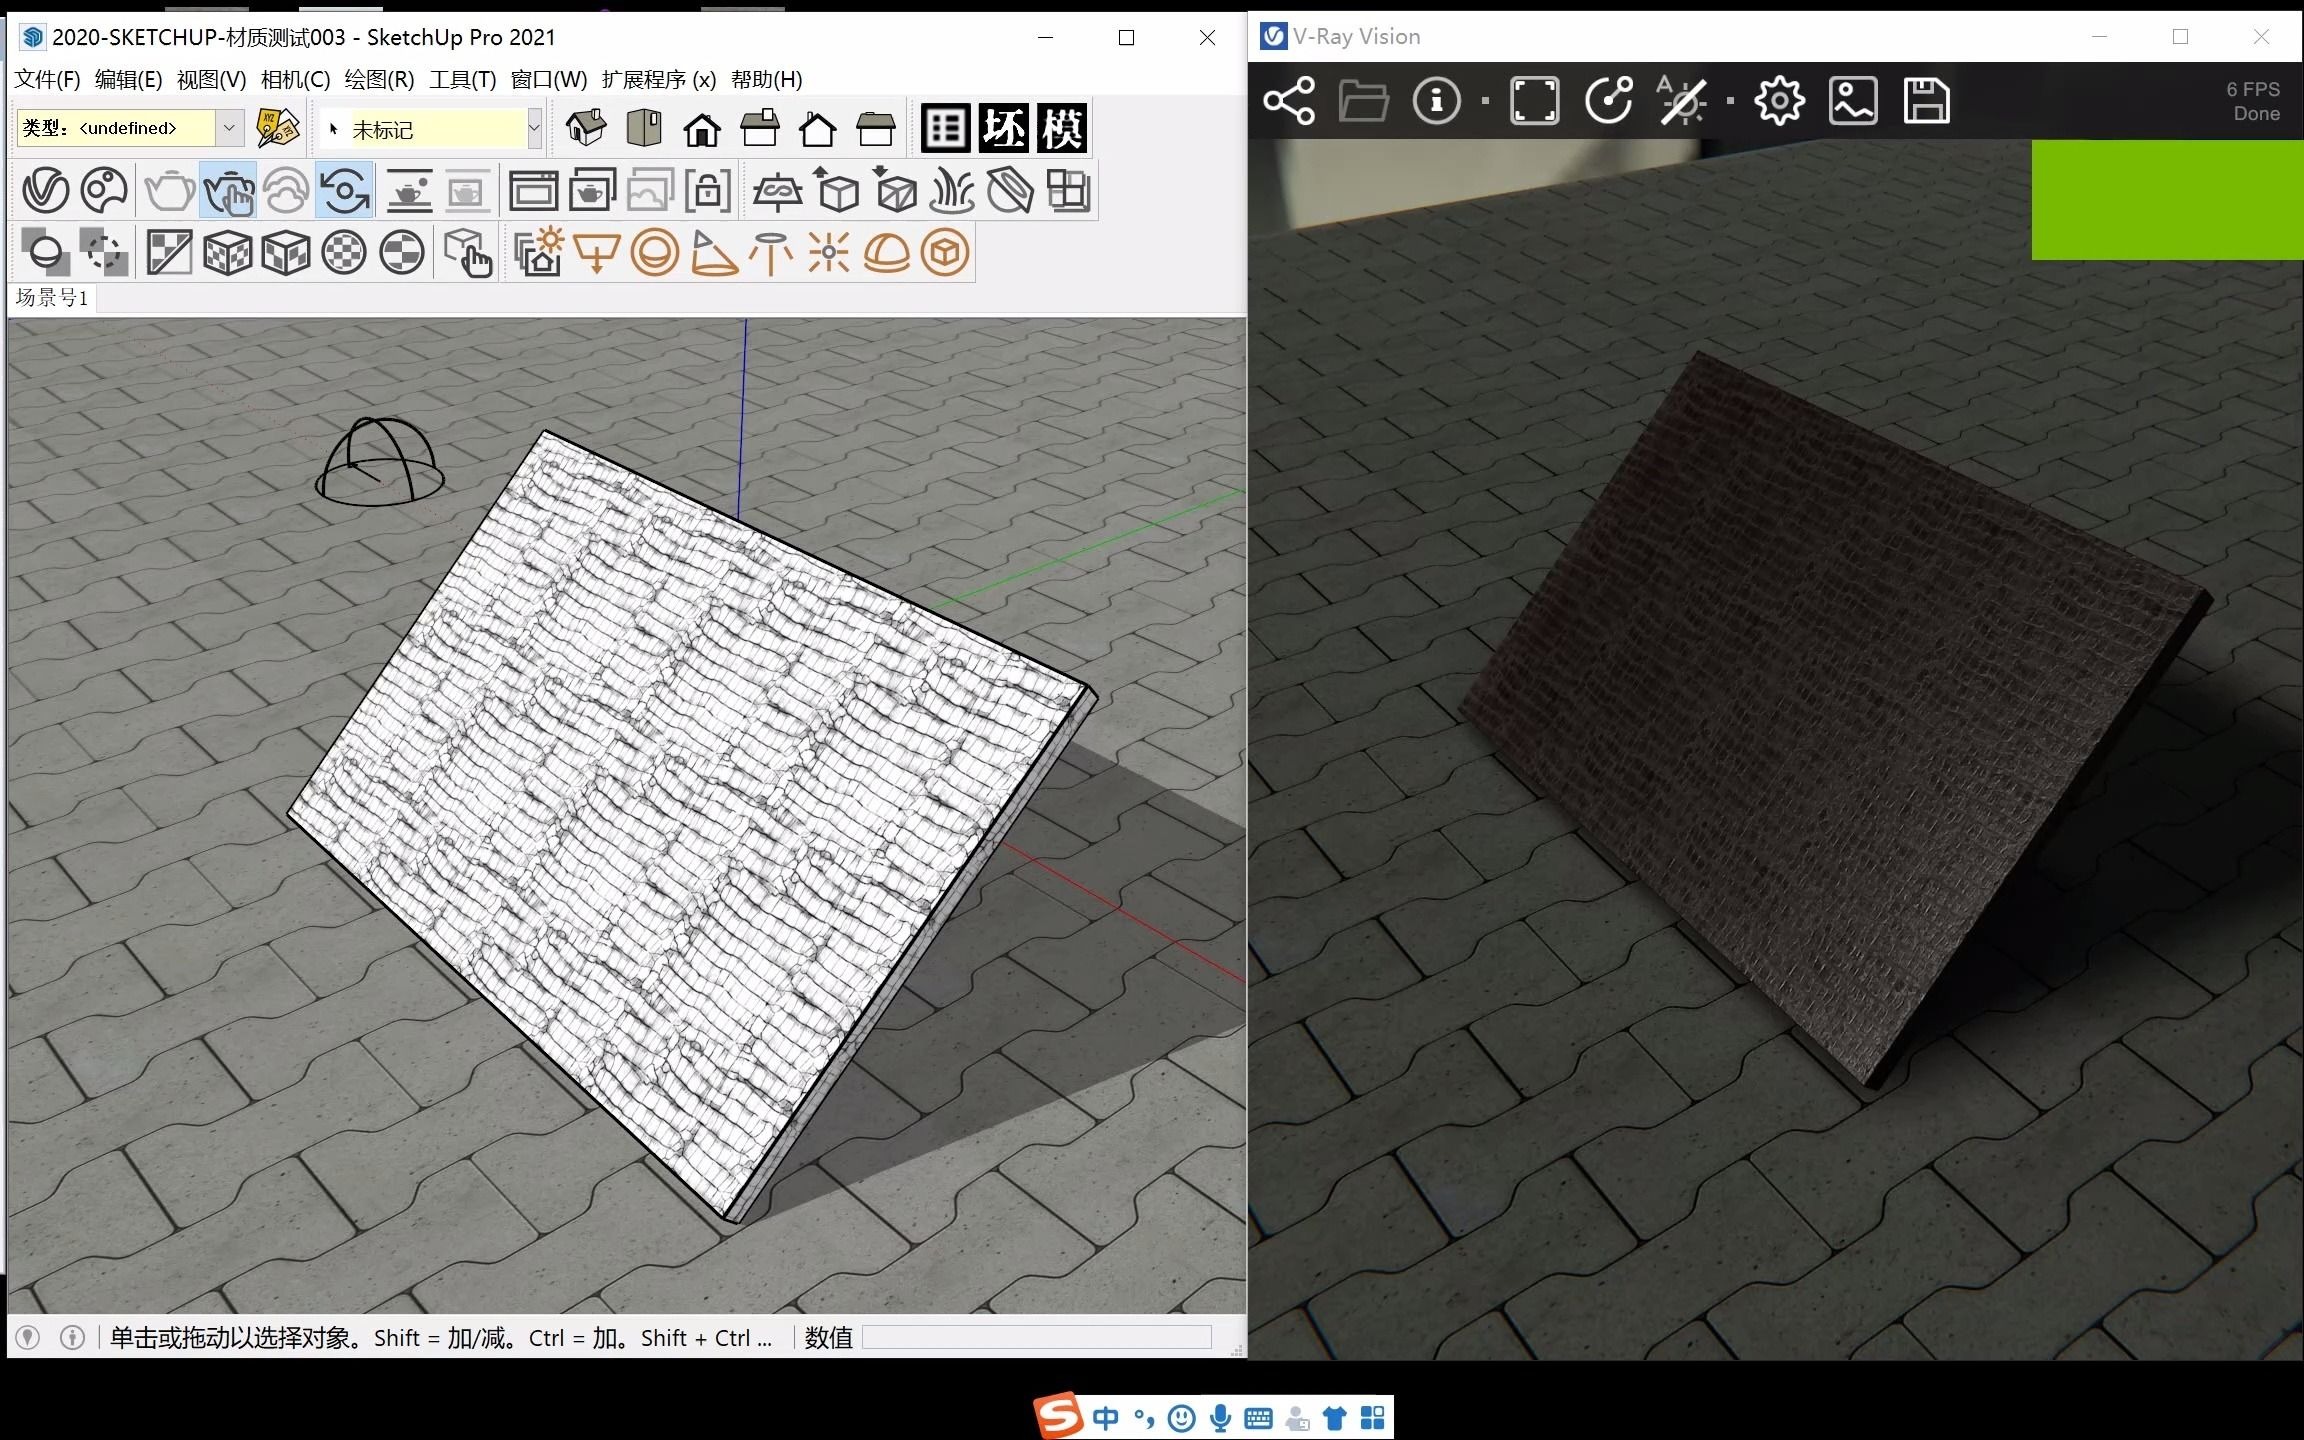Click the share button in V-Ray Vision

[1290, 100]
